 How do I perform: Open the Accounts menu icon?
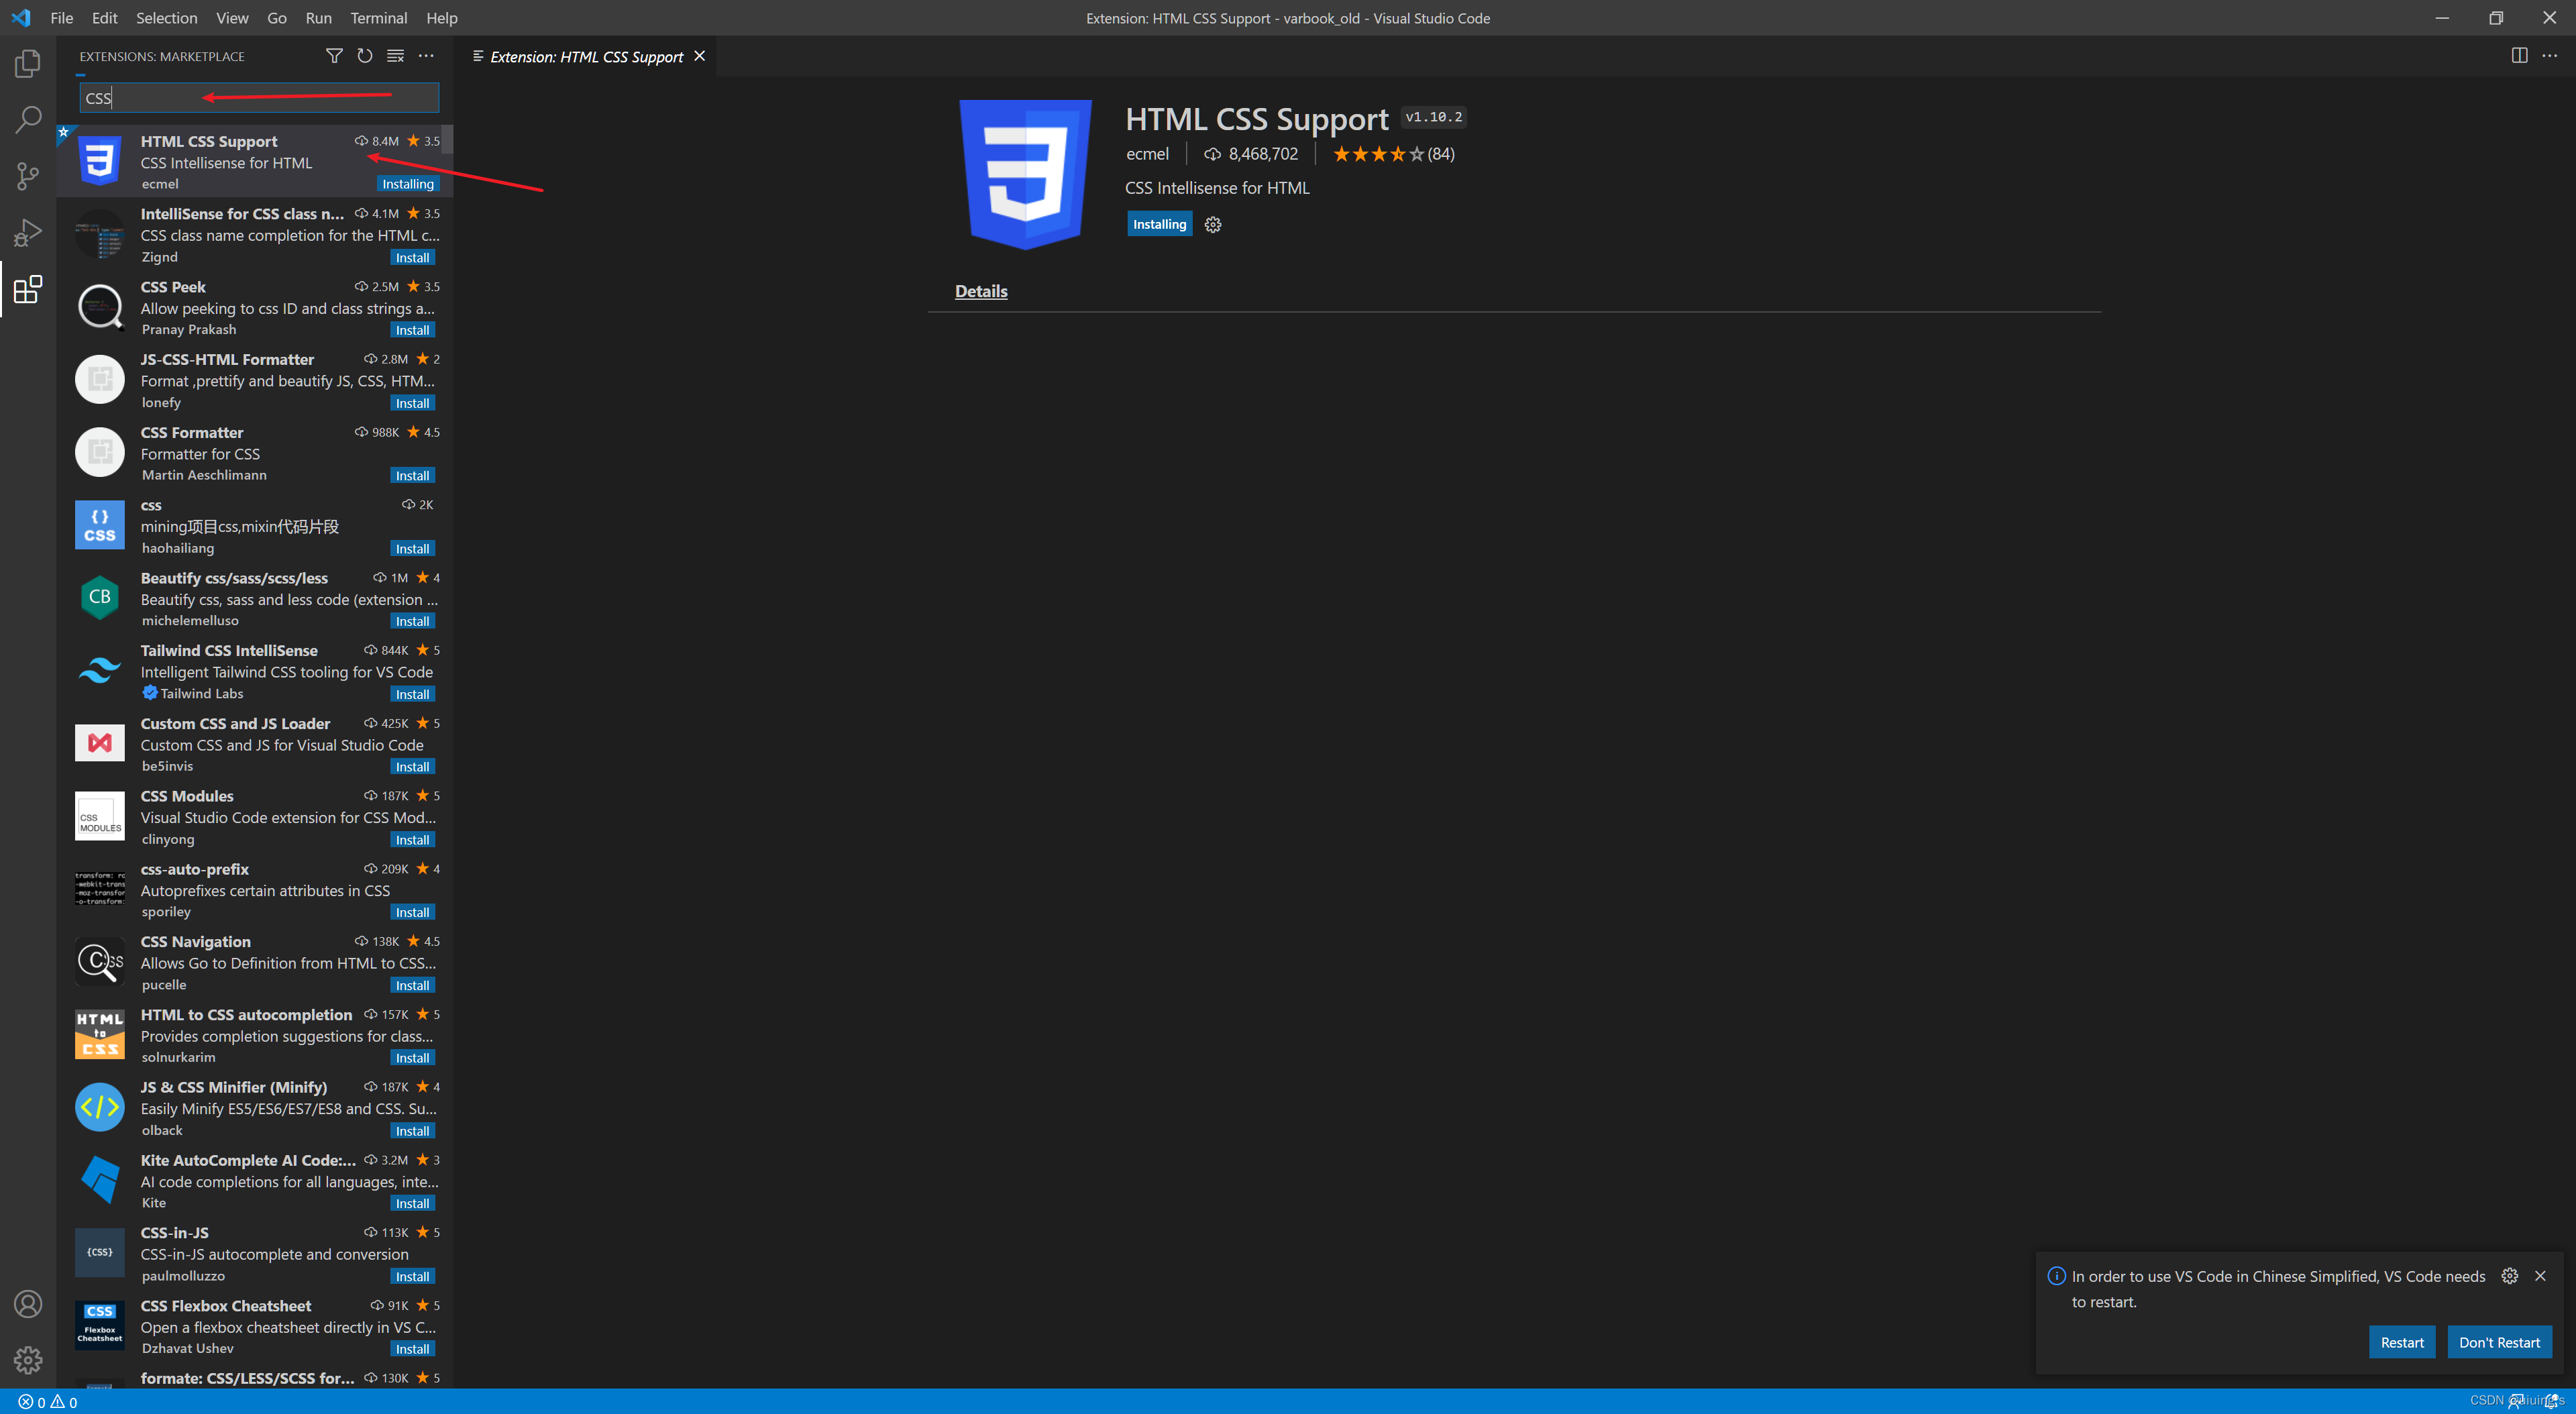pos(28,1304)
